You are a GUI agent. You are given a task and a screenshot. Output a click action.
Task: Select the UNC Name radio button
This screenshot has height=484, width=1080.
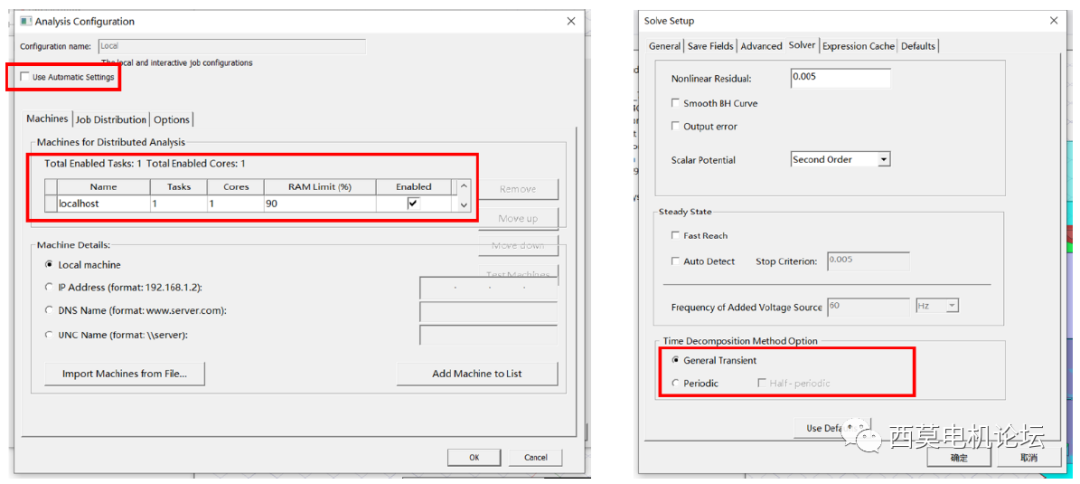pyautogui.click(x=49, y=335)
